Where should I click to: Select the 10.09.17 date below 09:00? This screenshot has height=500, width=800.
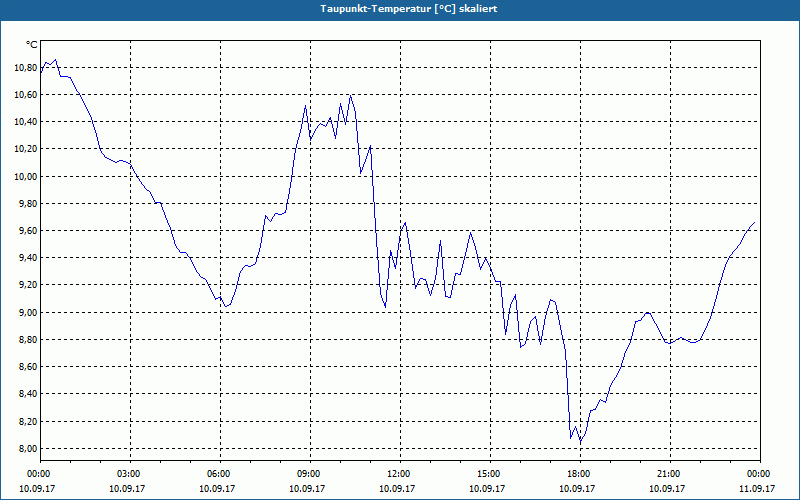point(307,488)
